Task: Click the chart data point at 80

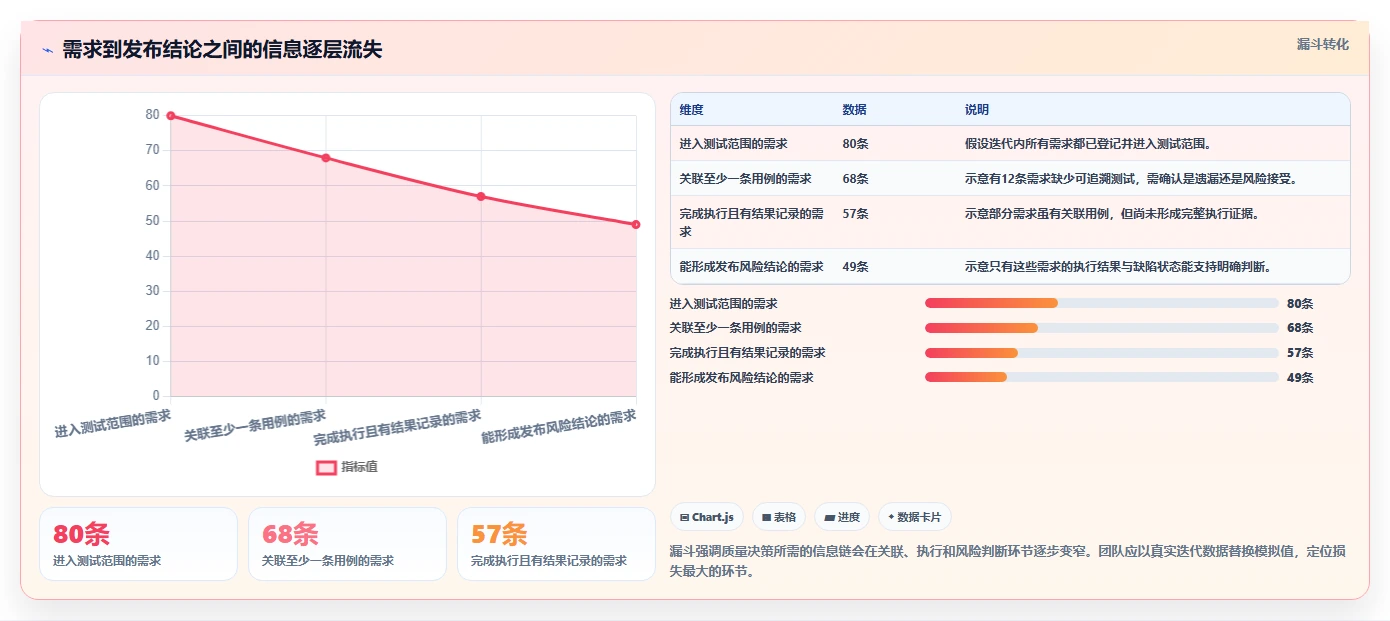Action: pos(171,116)
